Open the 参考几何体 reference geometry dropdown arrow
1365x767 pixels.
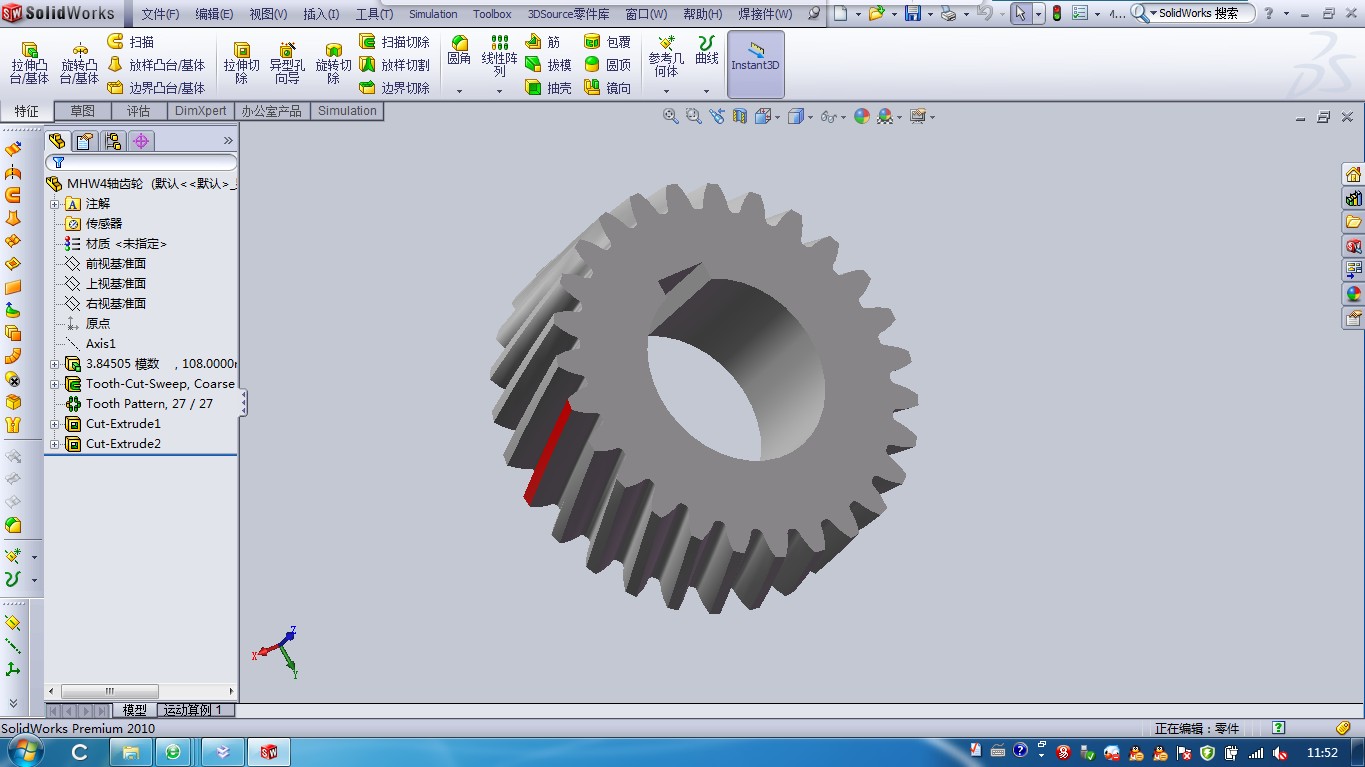[666, 91]
